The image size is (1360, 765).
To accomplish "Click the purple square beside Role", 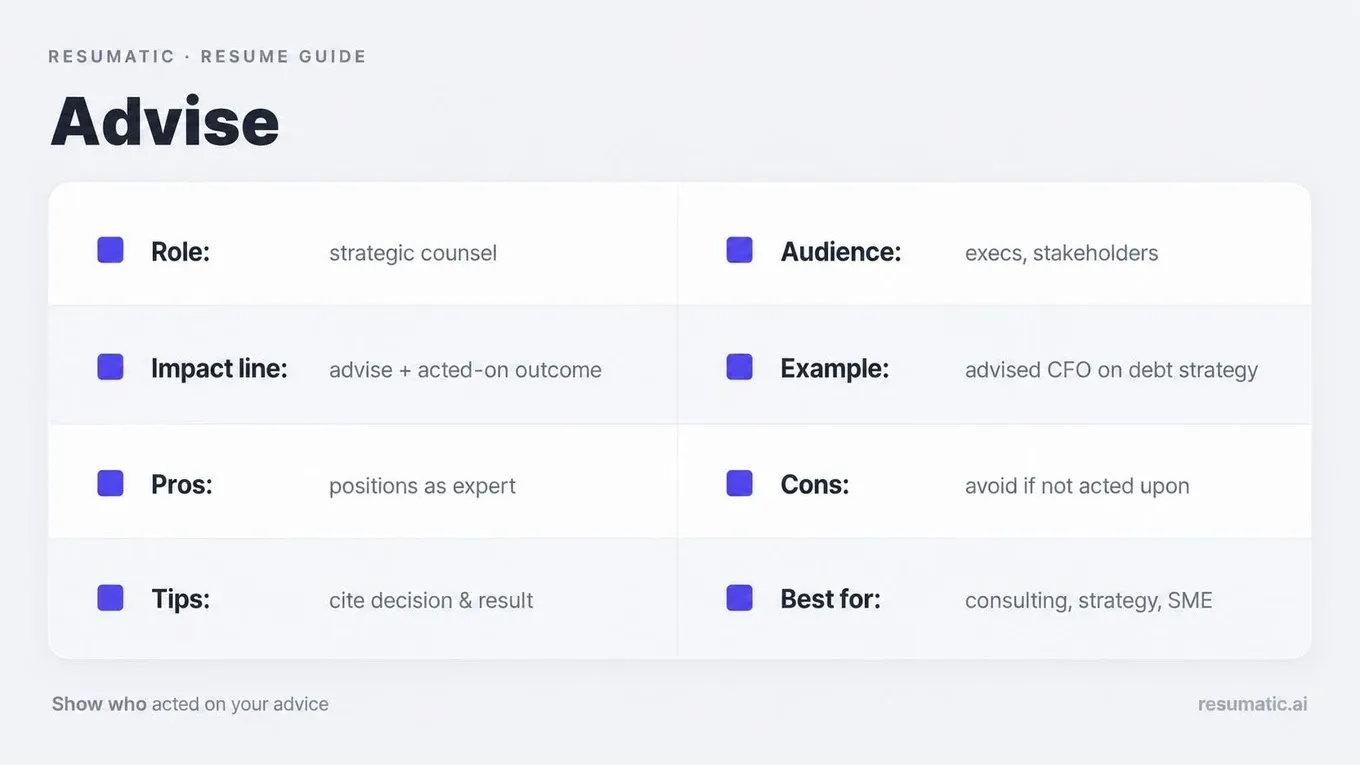I will pyautogui.click(x=110, y=250).
